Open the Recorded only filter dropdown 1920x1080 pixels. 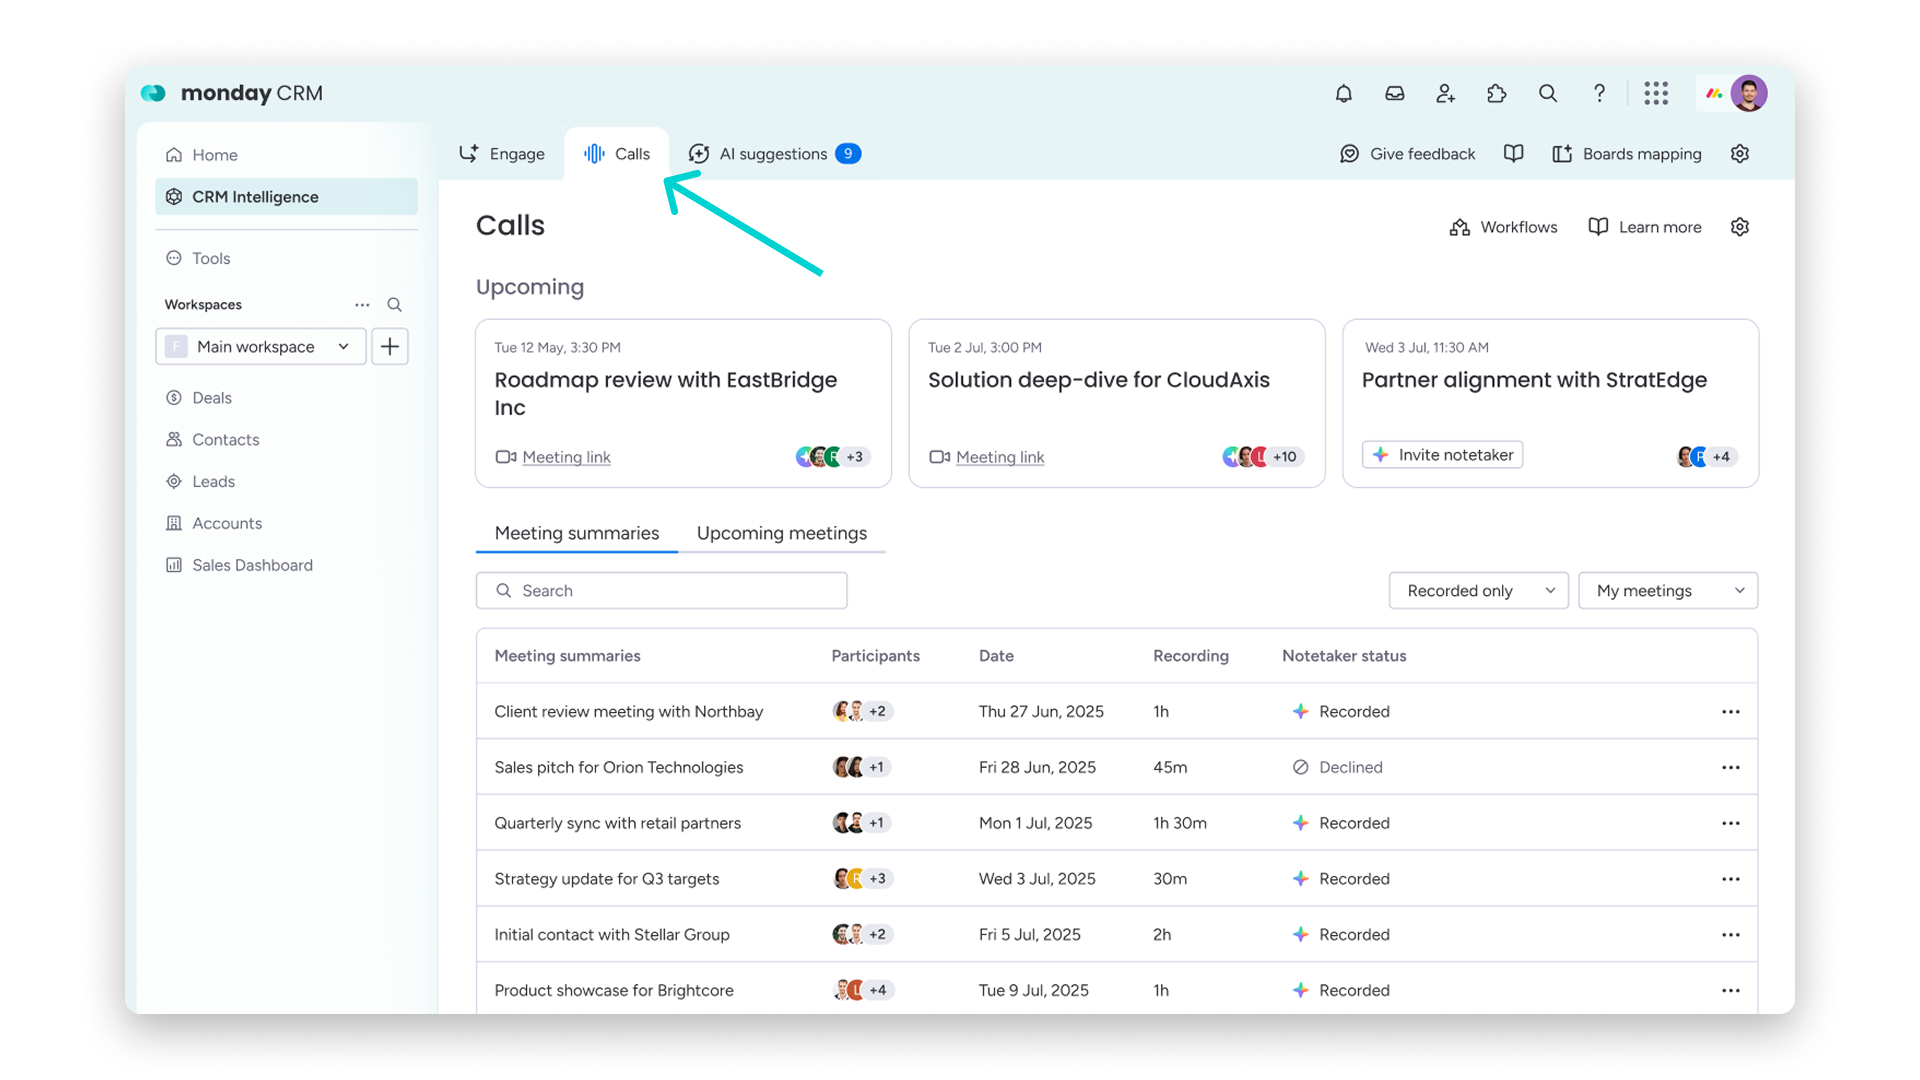click(x=1478, y=591)
